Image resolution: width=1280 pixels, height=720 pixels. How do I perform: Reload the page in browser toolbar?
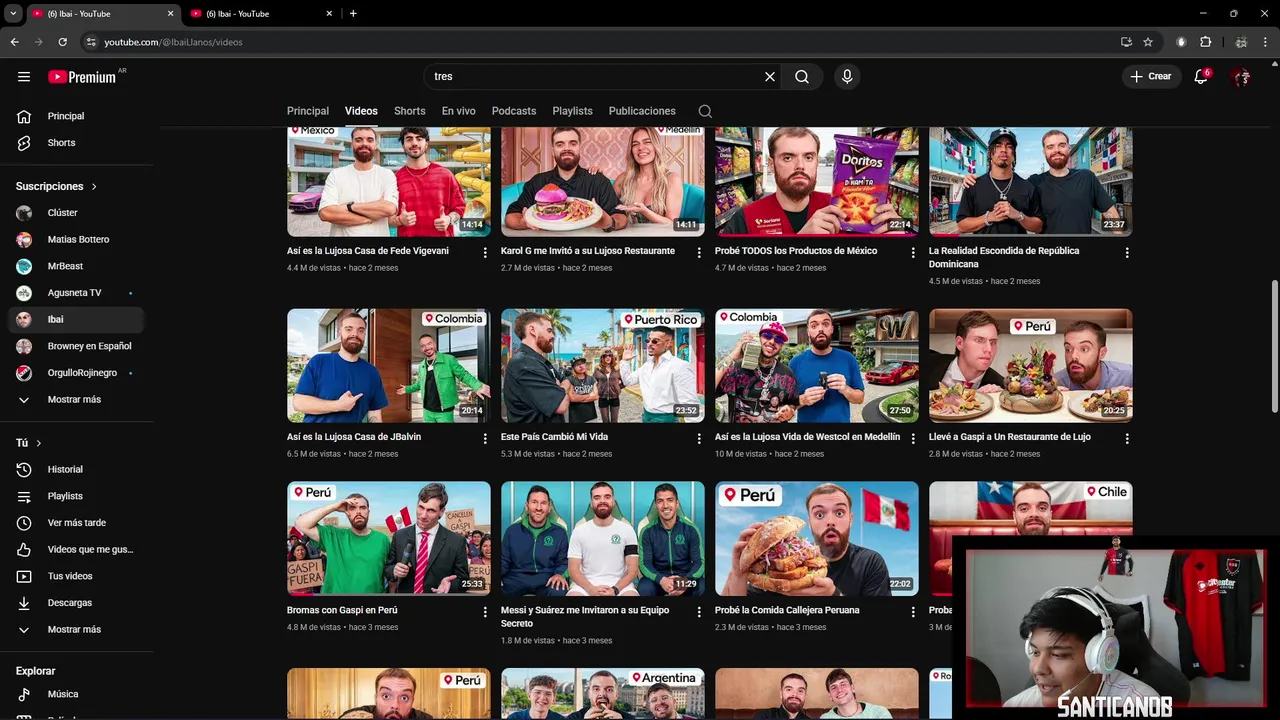click(62, 42)
